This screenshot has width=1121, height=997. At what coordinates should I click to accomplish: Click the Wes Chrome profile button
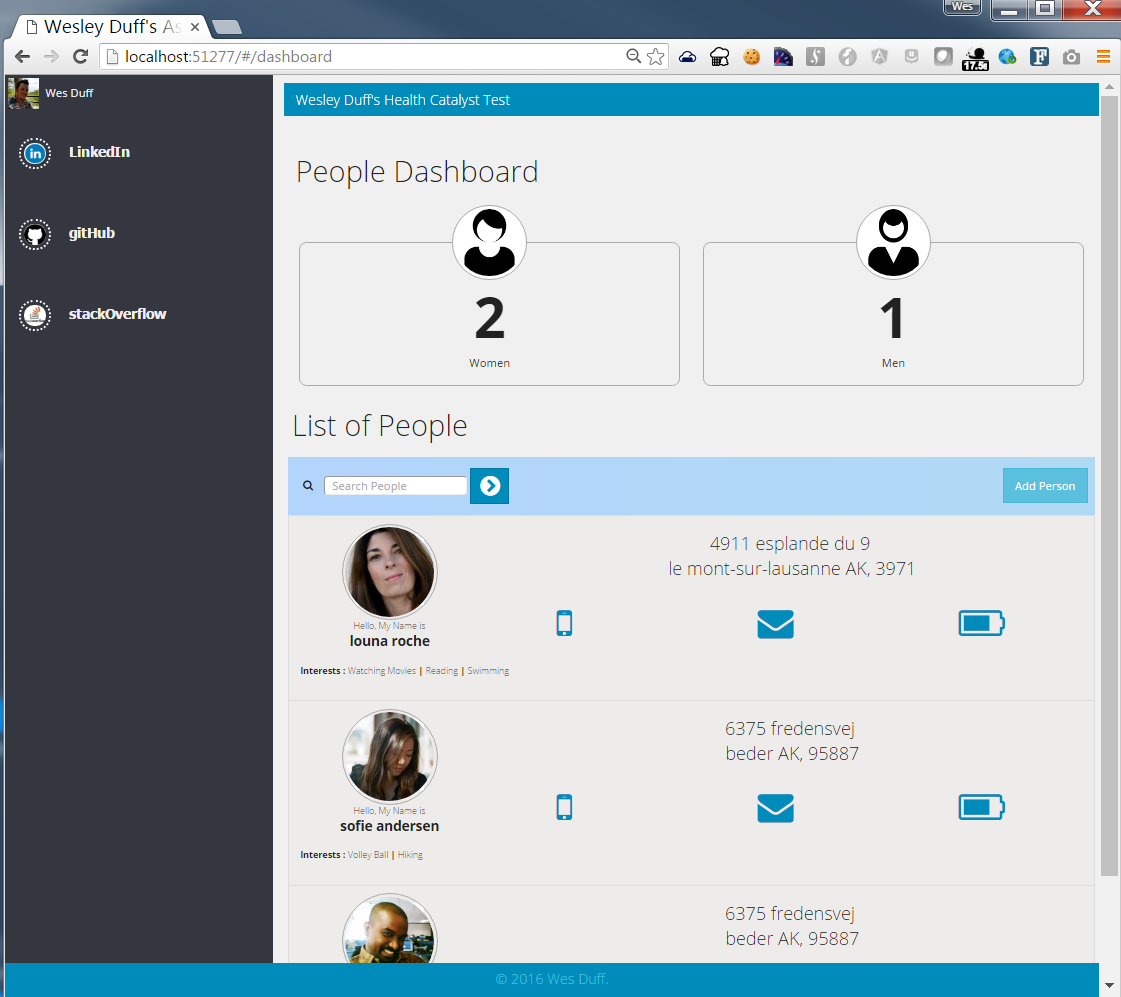[962, 7]
